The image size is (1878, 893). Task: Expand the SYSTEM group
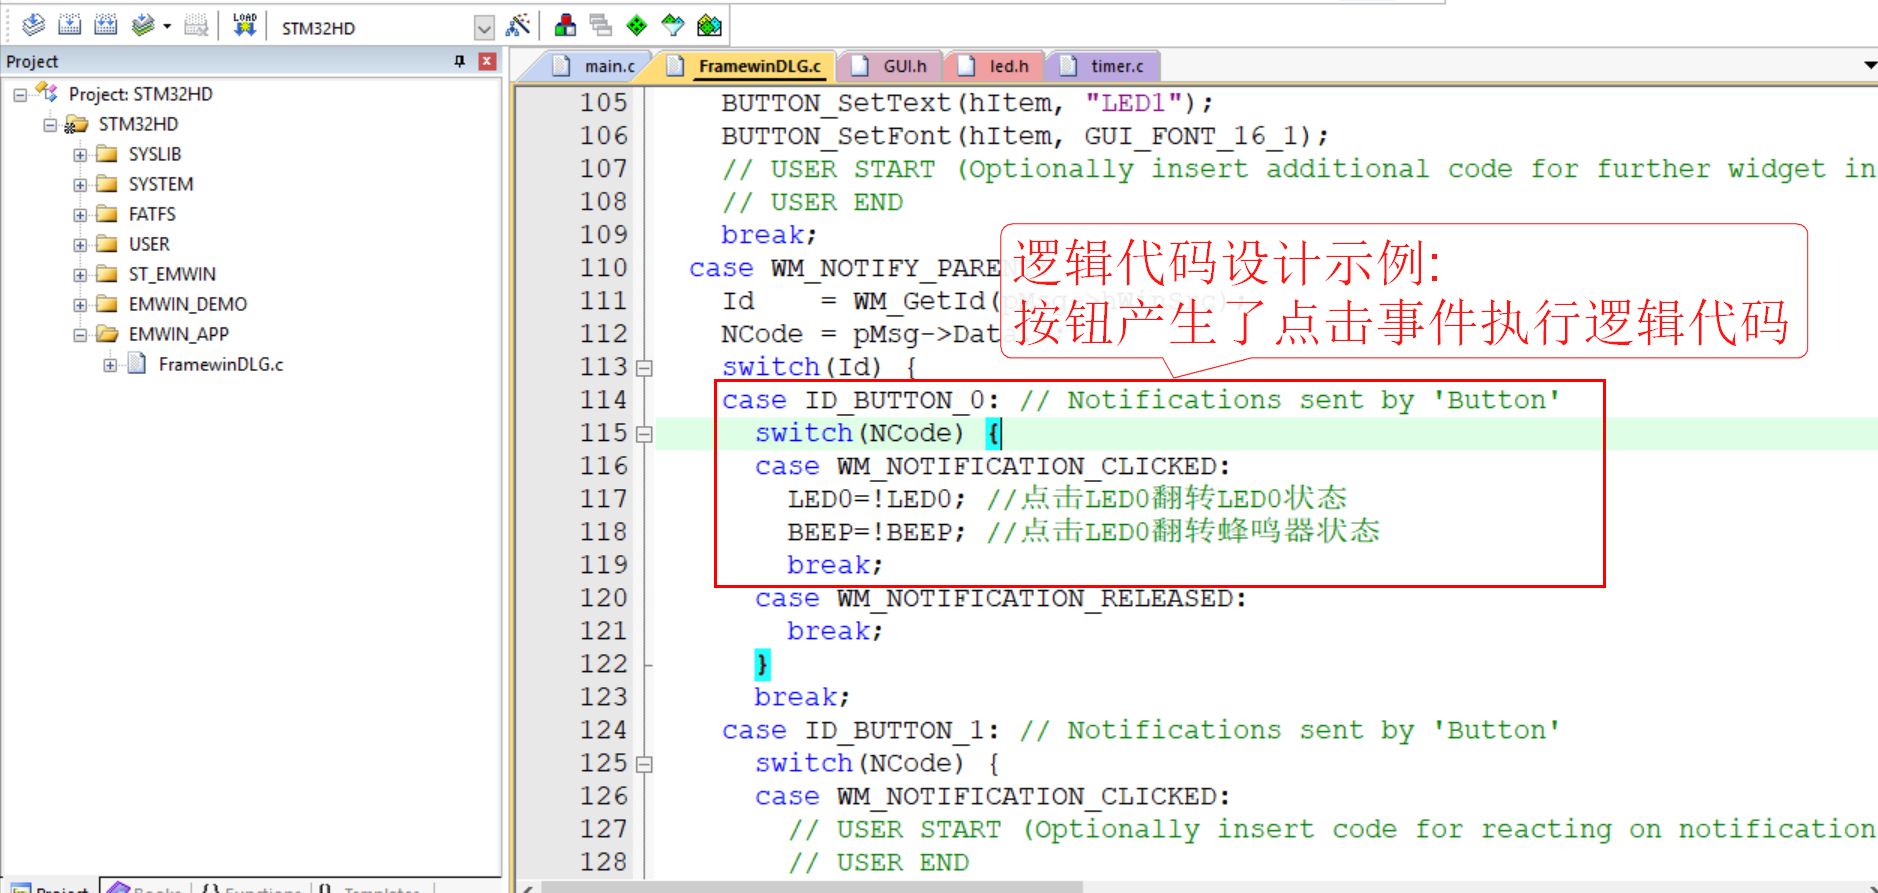(x=80, y=185)
